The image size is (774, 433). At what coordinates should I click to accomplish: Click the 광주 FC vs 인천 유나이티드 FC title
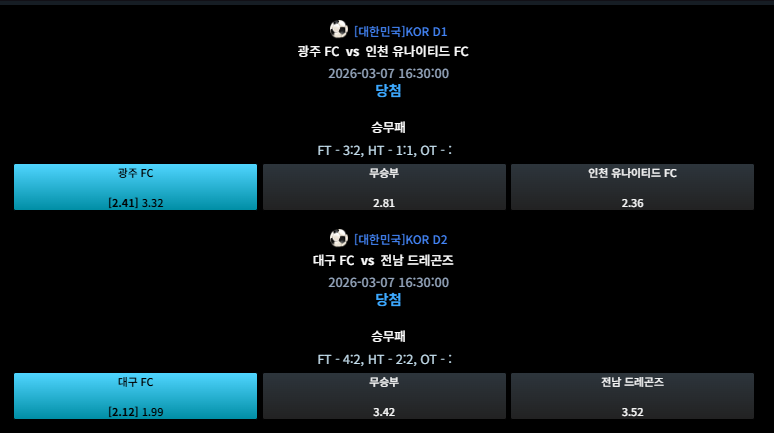383,51
